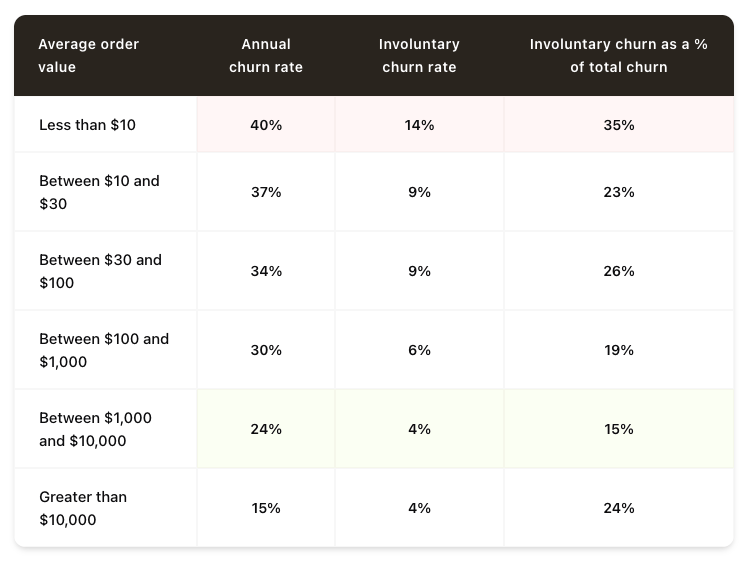Click the 40% annual churn rate cell
The width and height of the screenshot is (749, 567).
click(266, 125)
